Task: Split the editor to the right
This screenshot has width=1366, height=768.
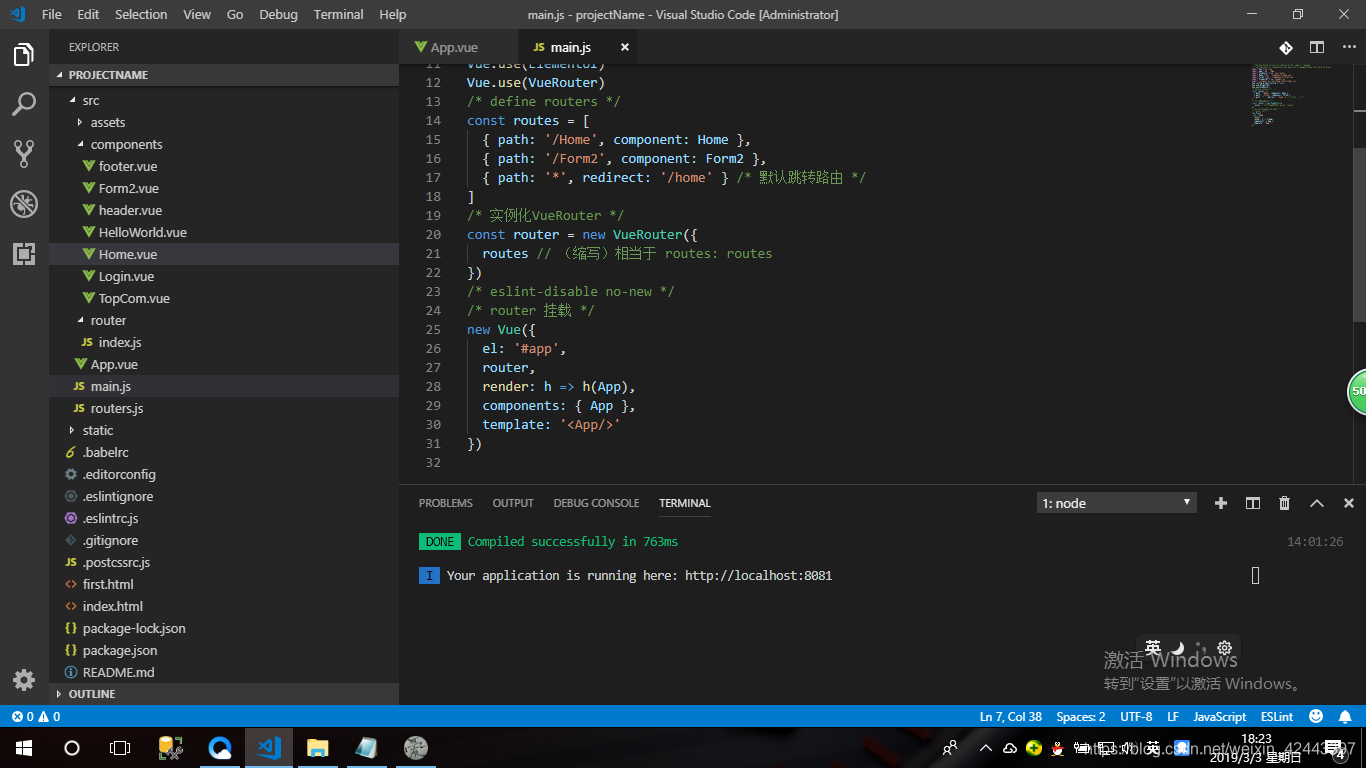Action: pos(1317,47)
